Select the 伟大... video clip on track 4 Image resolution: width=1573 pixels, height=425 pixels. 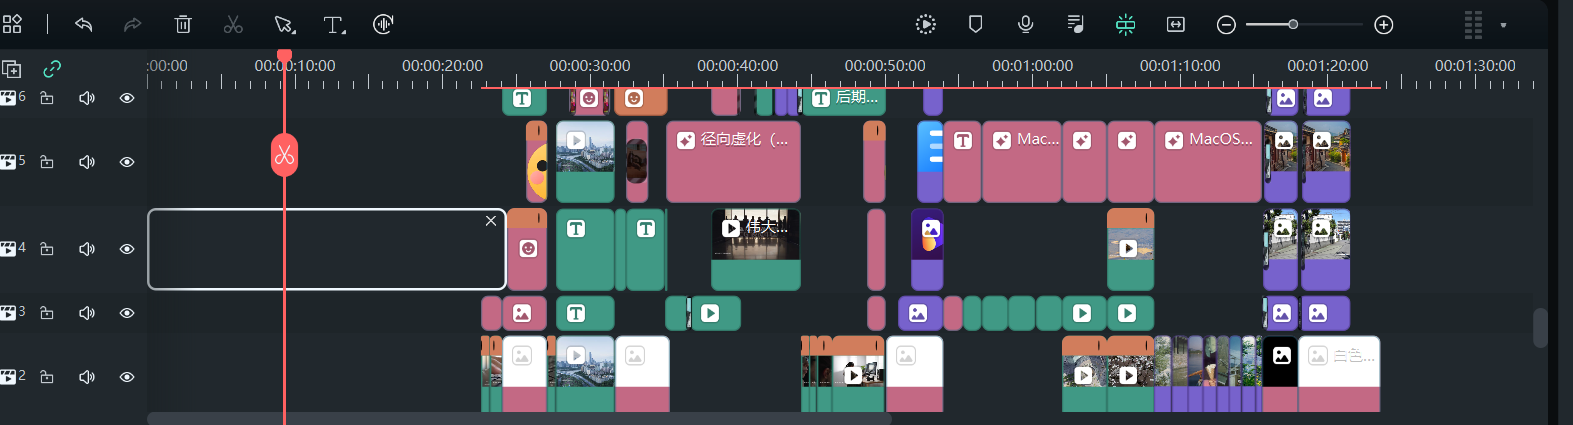coord(756,249)
